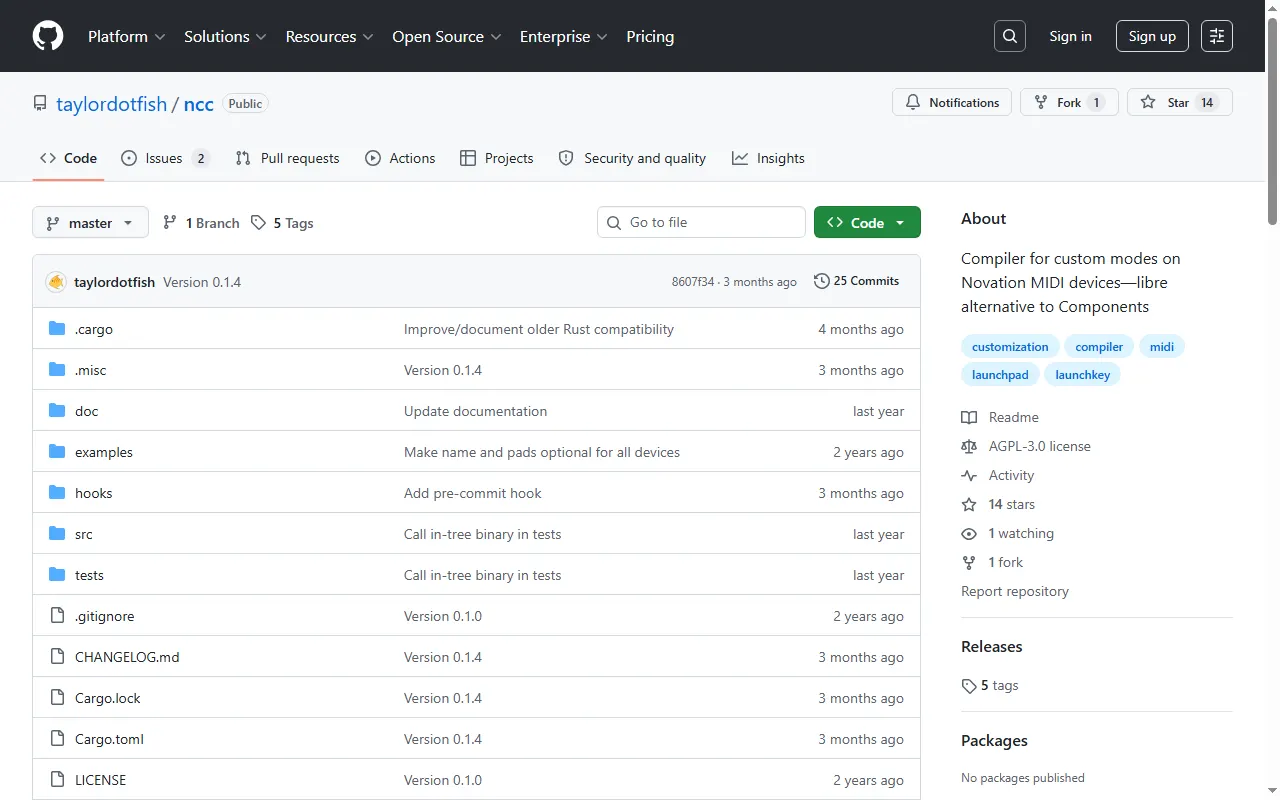Open the search magnifier button
Viewport: 1280px width, 800px height.
(1010, 36)
